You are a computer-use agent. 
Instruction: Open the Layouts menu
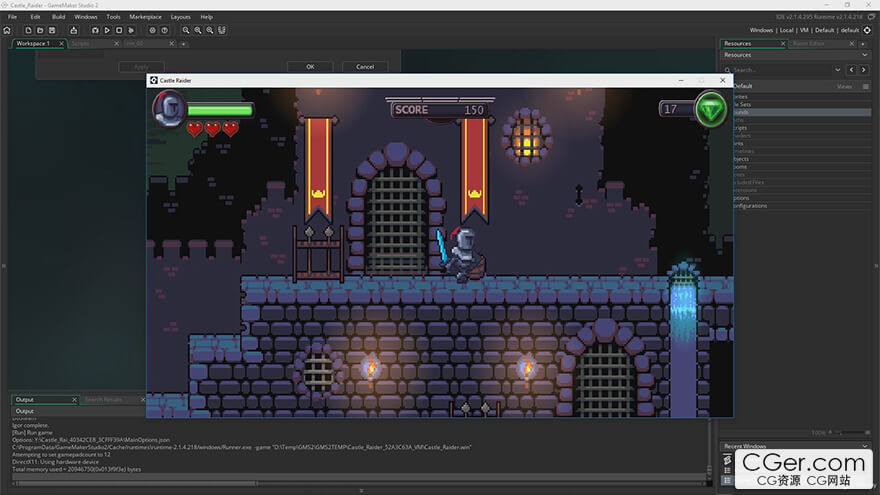coord(181,17)
